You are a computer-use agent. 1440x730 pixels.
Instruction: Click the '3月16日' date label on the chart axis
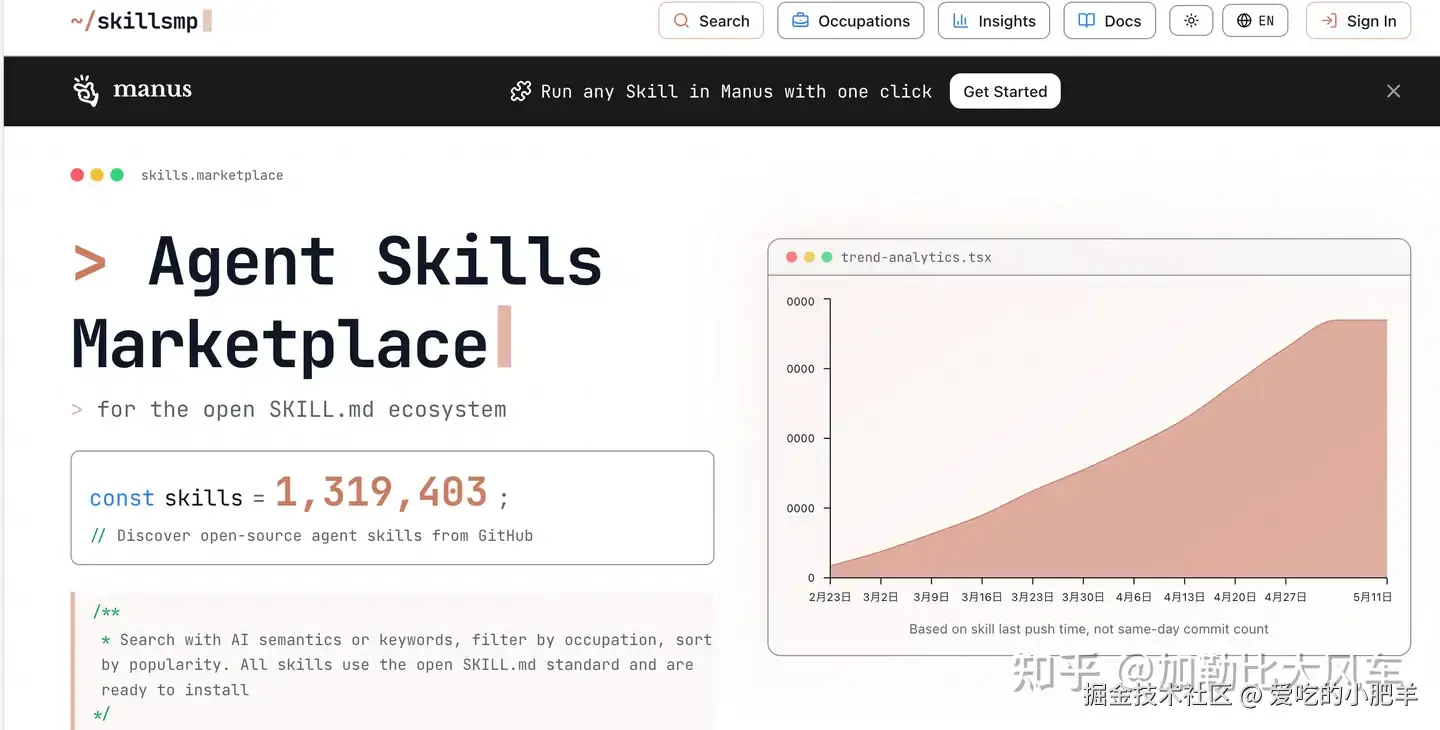982,597
